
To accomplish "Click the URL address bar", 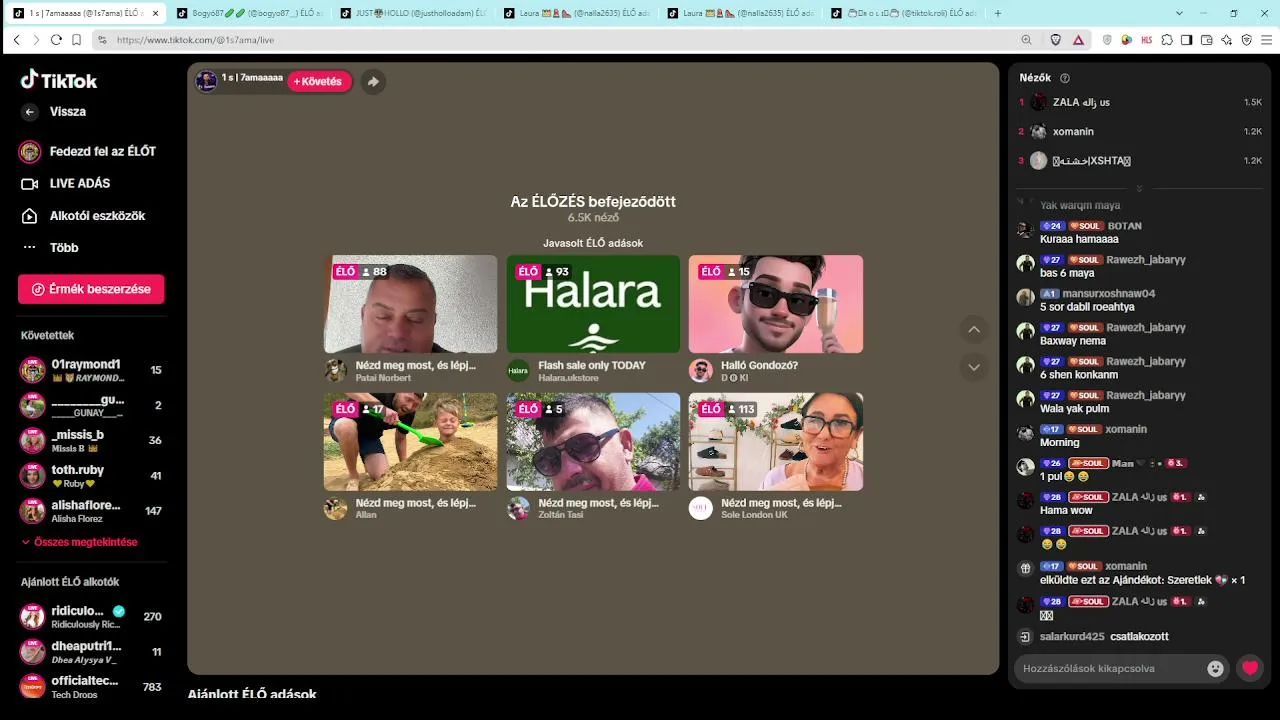I will coord(560,40).
